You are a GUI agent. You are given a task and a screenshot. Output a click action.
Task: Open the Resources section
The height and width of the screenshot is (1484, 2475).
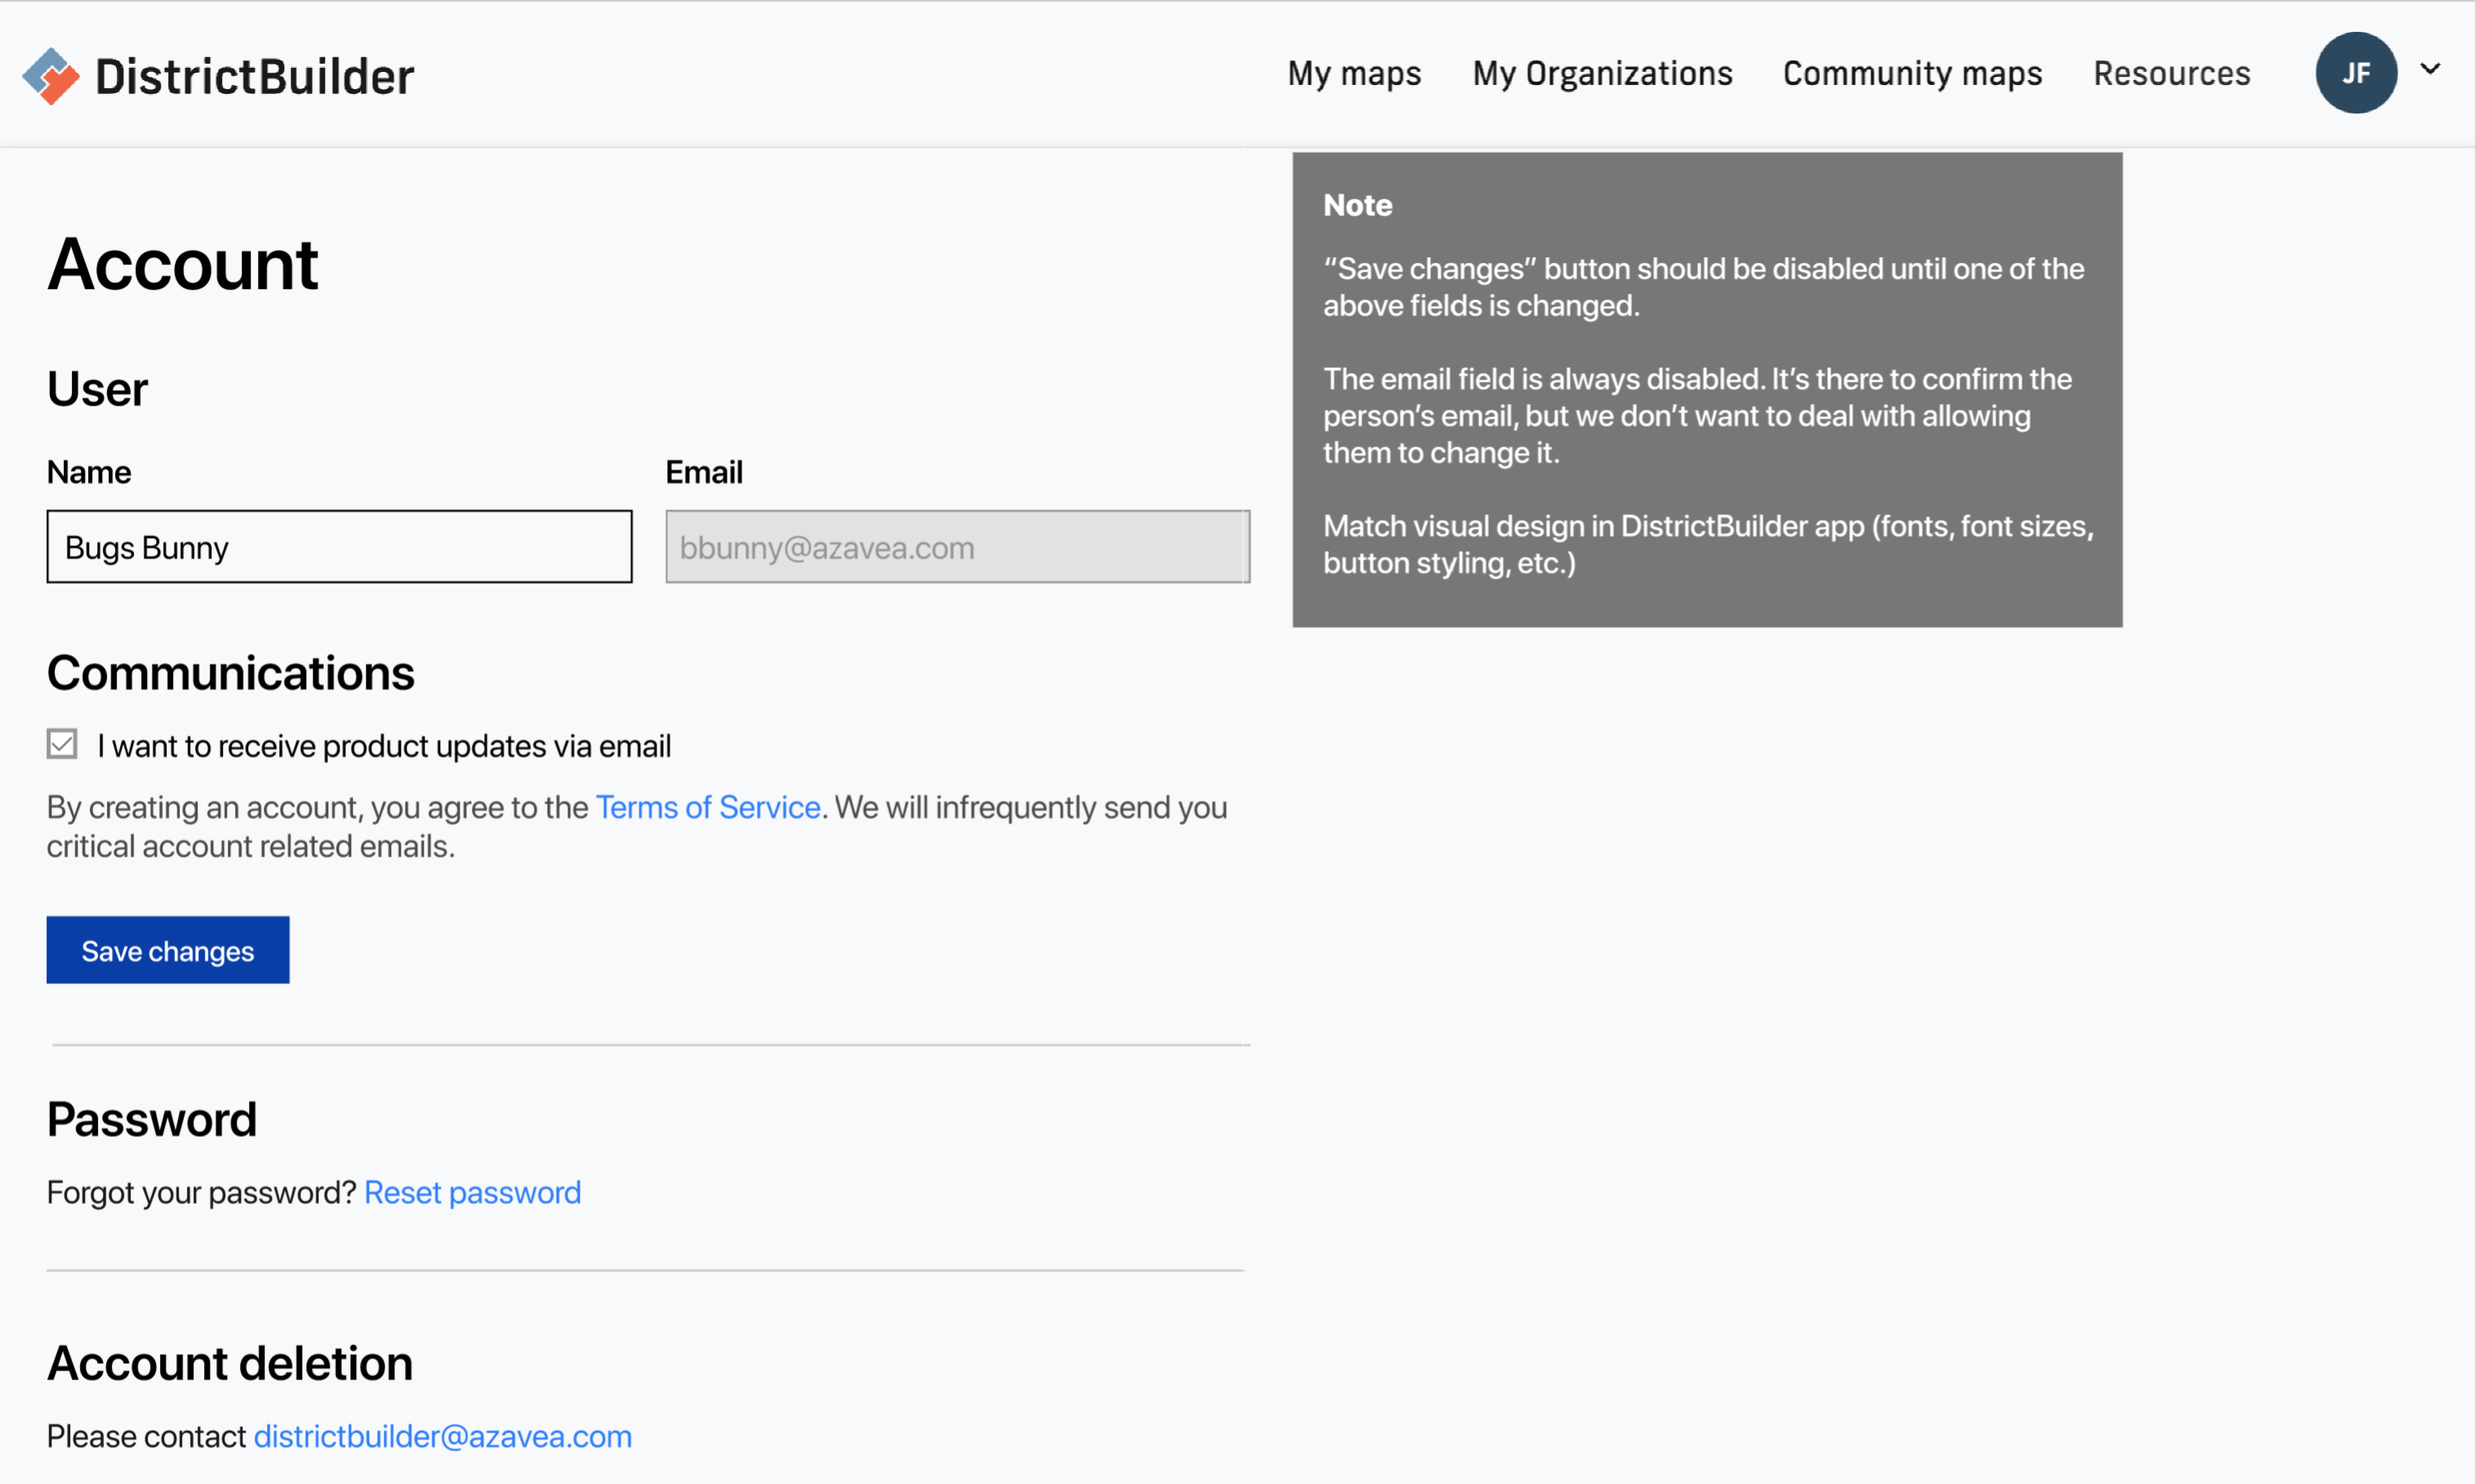2171,73
